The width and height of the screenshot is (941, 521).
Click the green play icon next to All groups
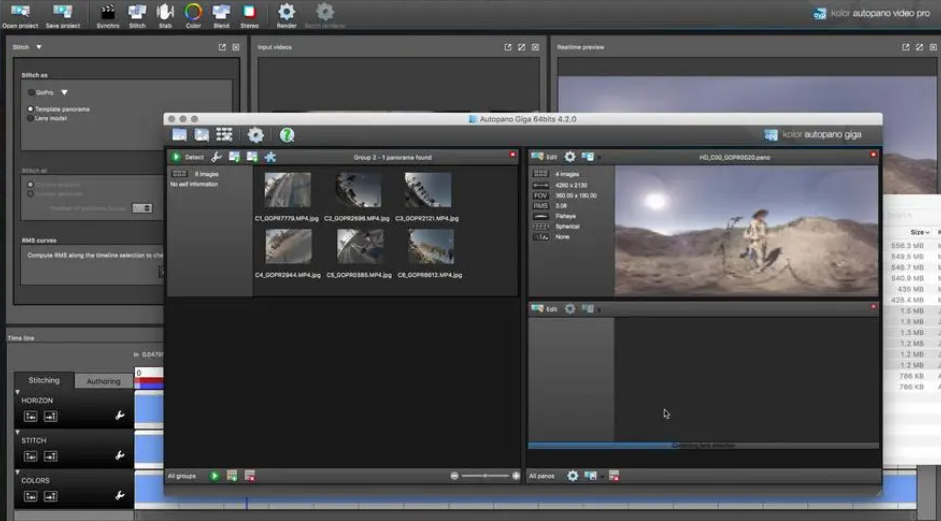coord(214,476)
